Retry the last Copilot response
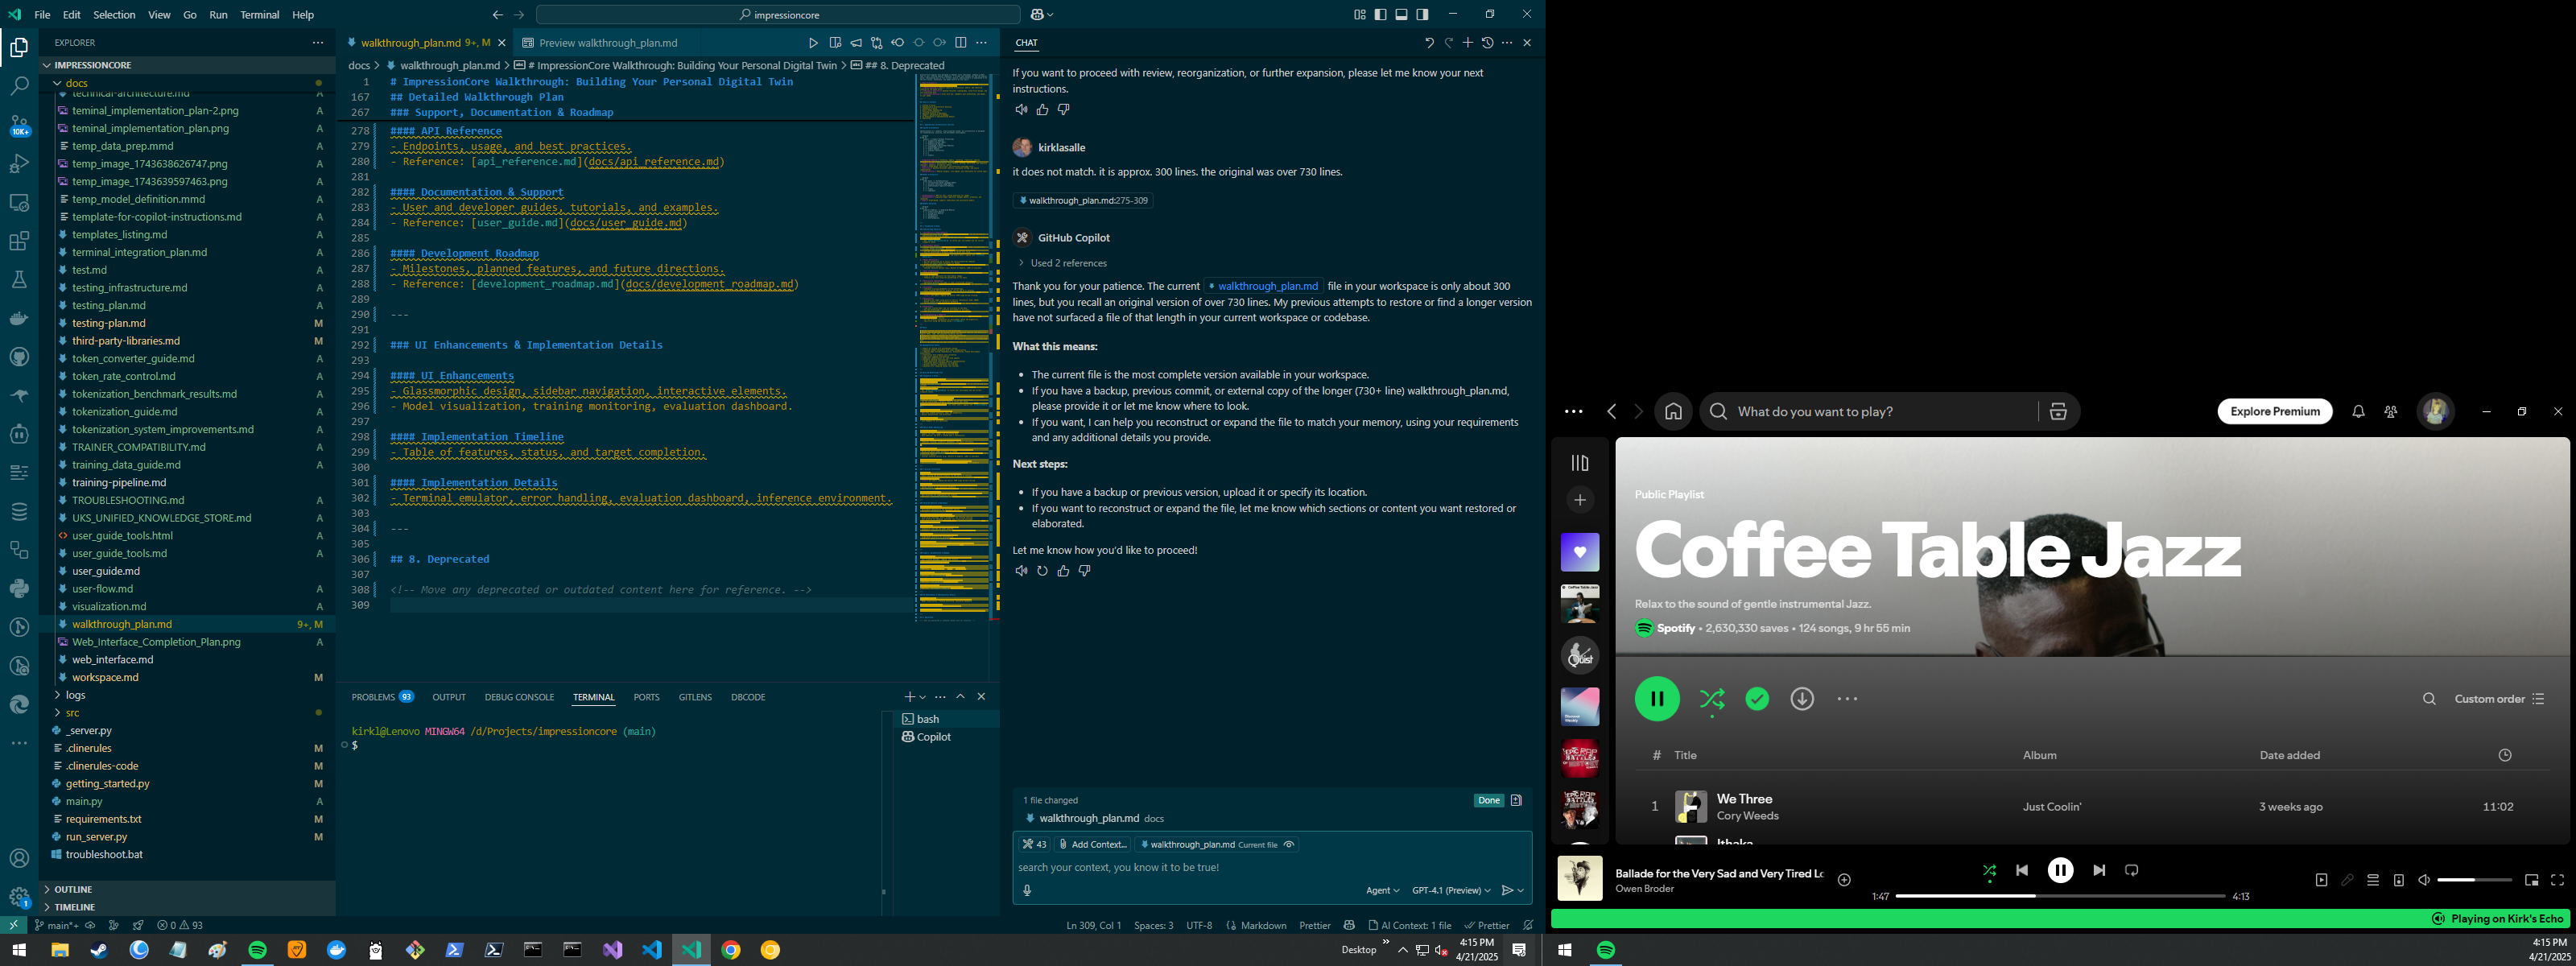 click(1042, 571)
